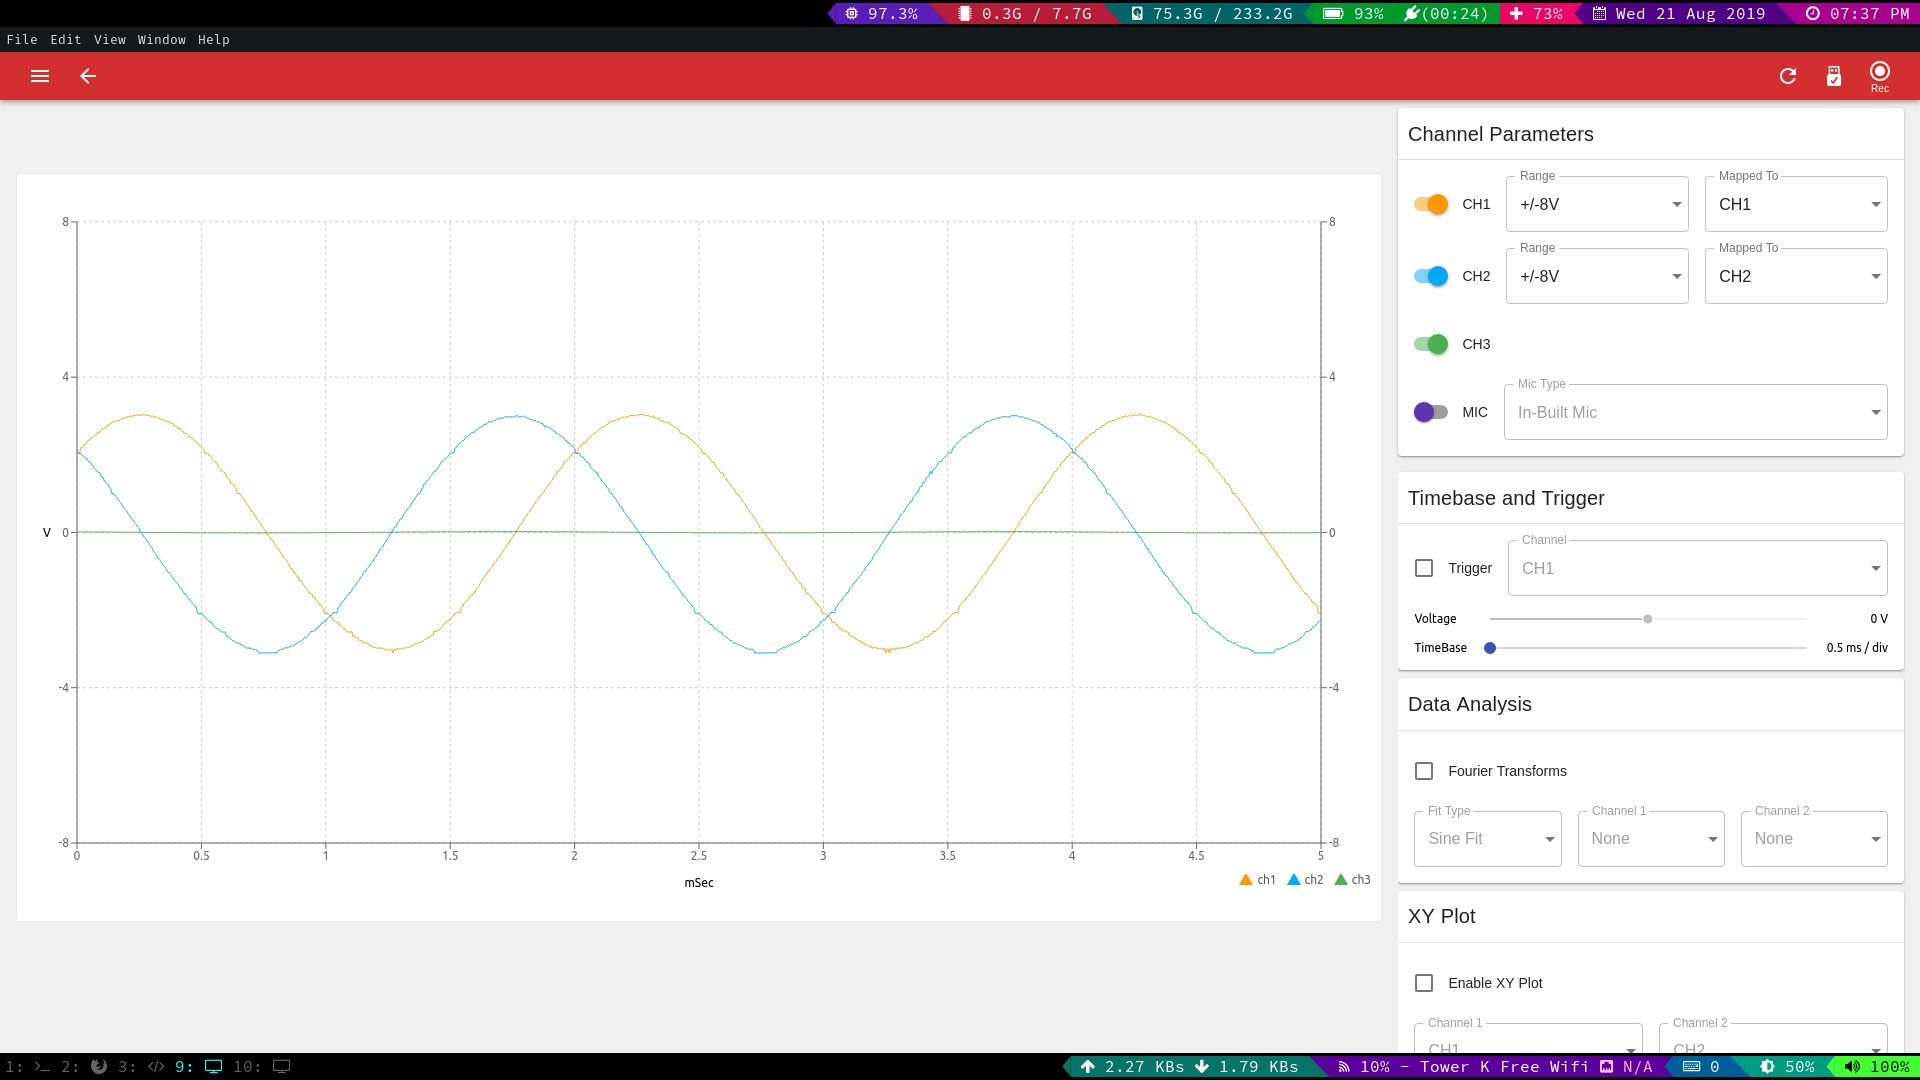Expand the Fit Type Sine Fit dropdown
The image size is (1920, 1080).
[x=1488, y=839]
